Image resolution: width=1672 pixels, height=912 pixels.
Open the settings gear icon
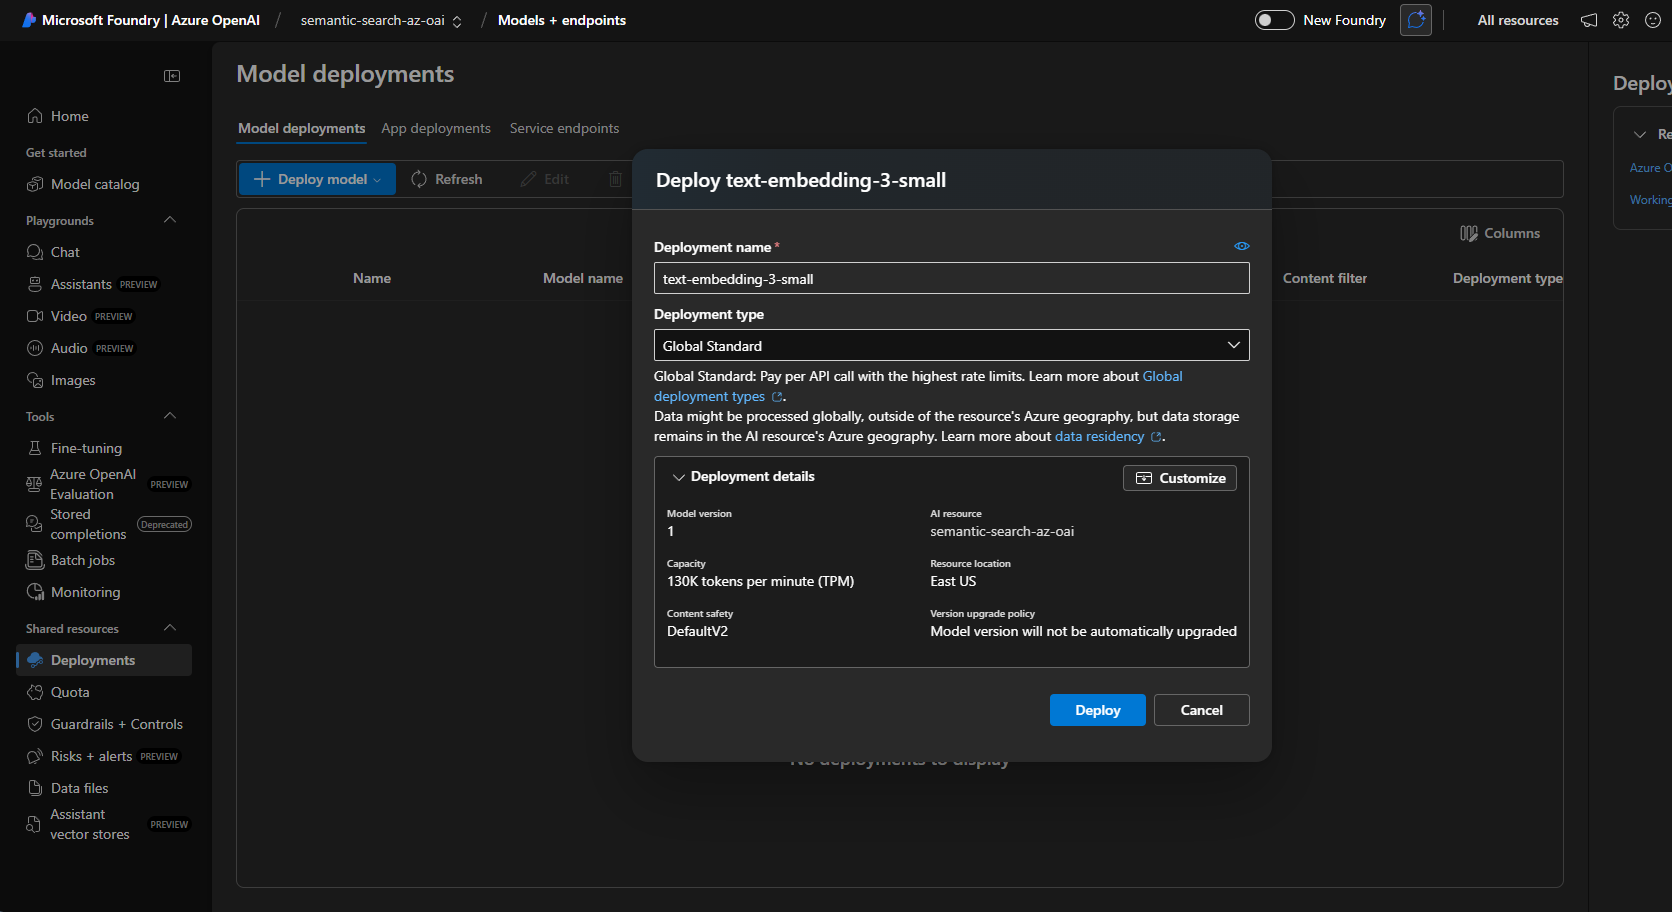[x=1621, y=20]
